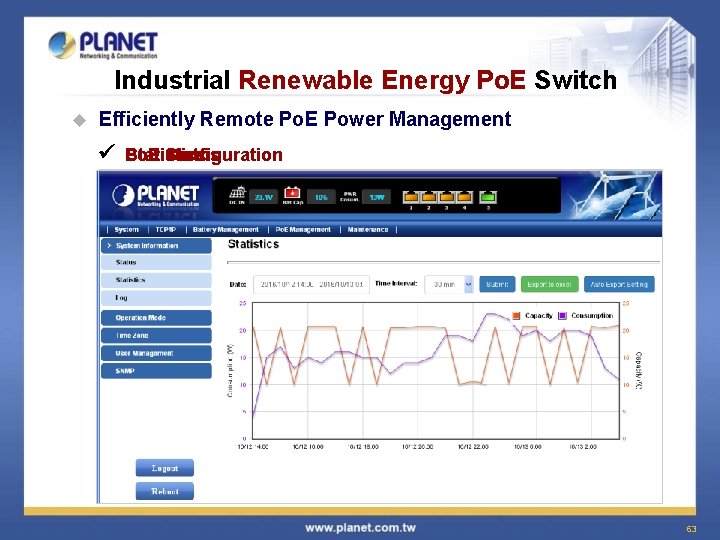720x540 pixels.
Task: Collapse the System Information section
Action: (156, 246)
